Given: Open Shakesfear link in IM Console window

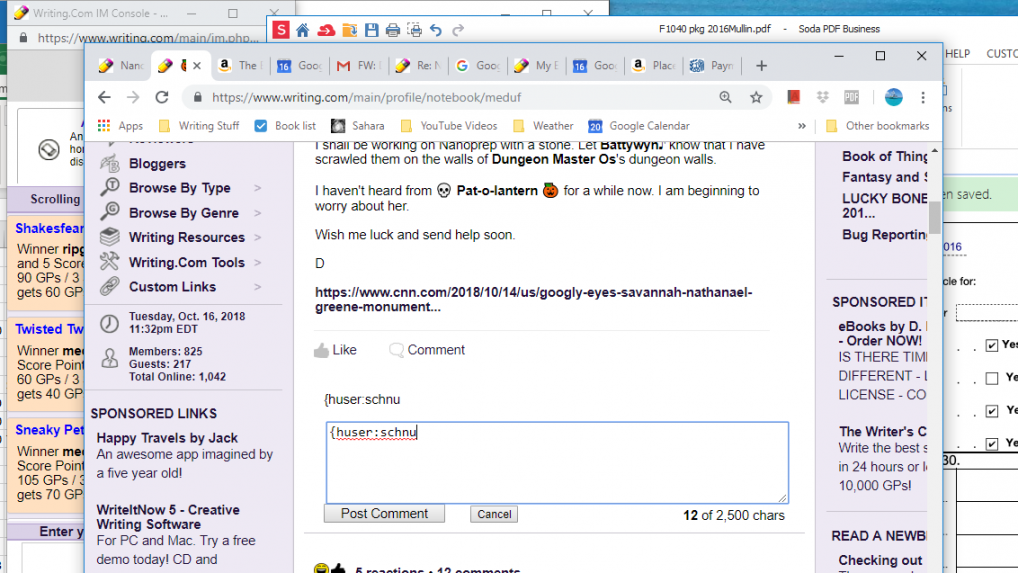Looking at the screenshot, I should pos(49,228).
